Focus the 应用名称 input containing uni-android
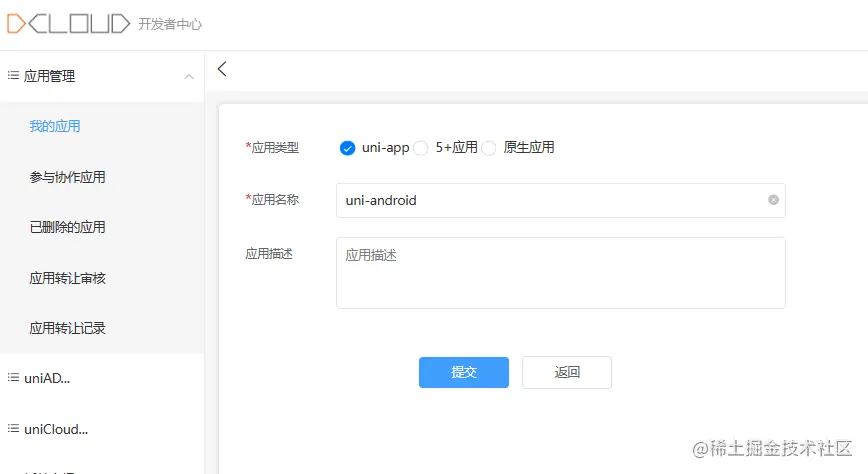 (x=561, y=200)
